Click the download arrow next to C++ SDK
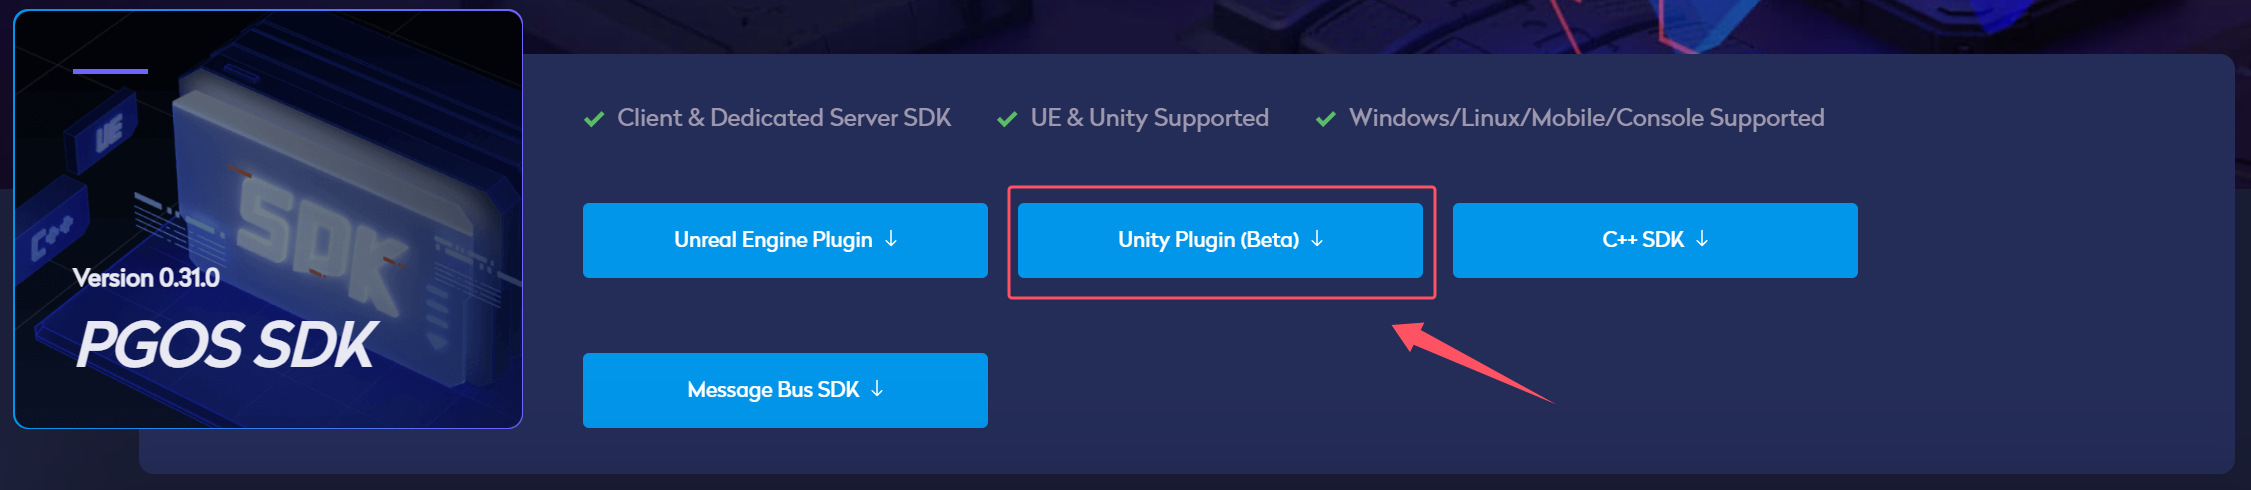The image size is (2251, 490). [x=1702, y=239]
